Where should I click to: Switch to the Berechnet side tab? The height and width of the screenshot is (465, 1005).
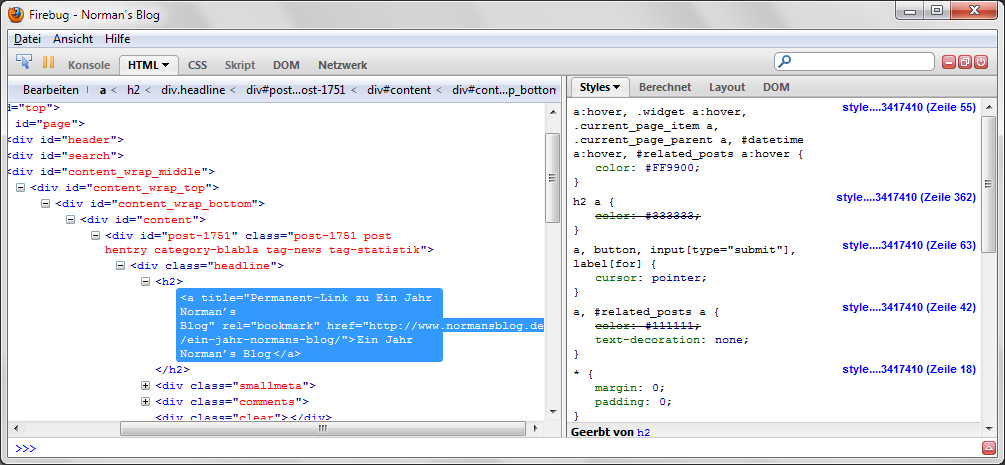point(665,87)
